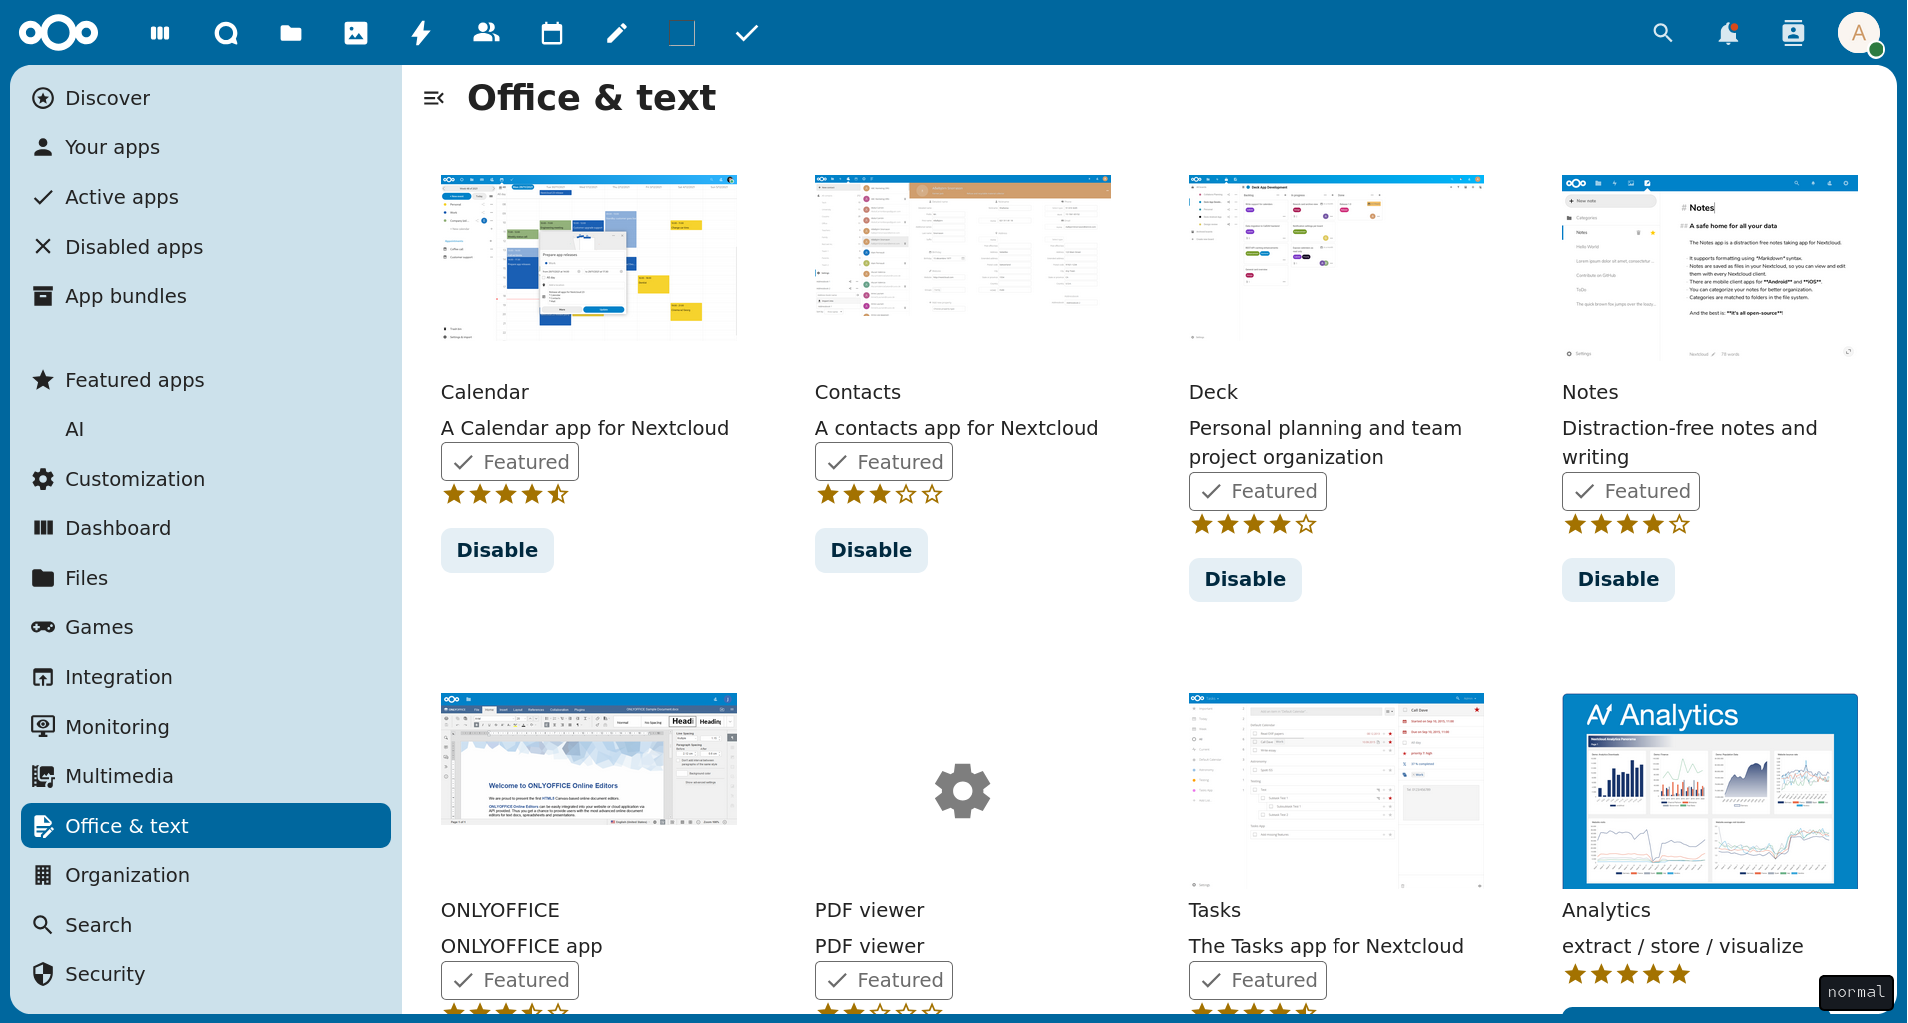This screenshot has width=1908, height=1023.
Task: Open PDF viewer gear placeholder icon
Action: click(x=963, y=791)
